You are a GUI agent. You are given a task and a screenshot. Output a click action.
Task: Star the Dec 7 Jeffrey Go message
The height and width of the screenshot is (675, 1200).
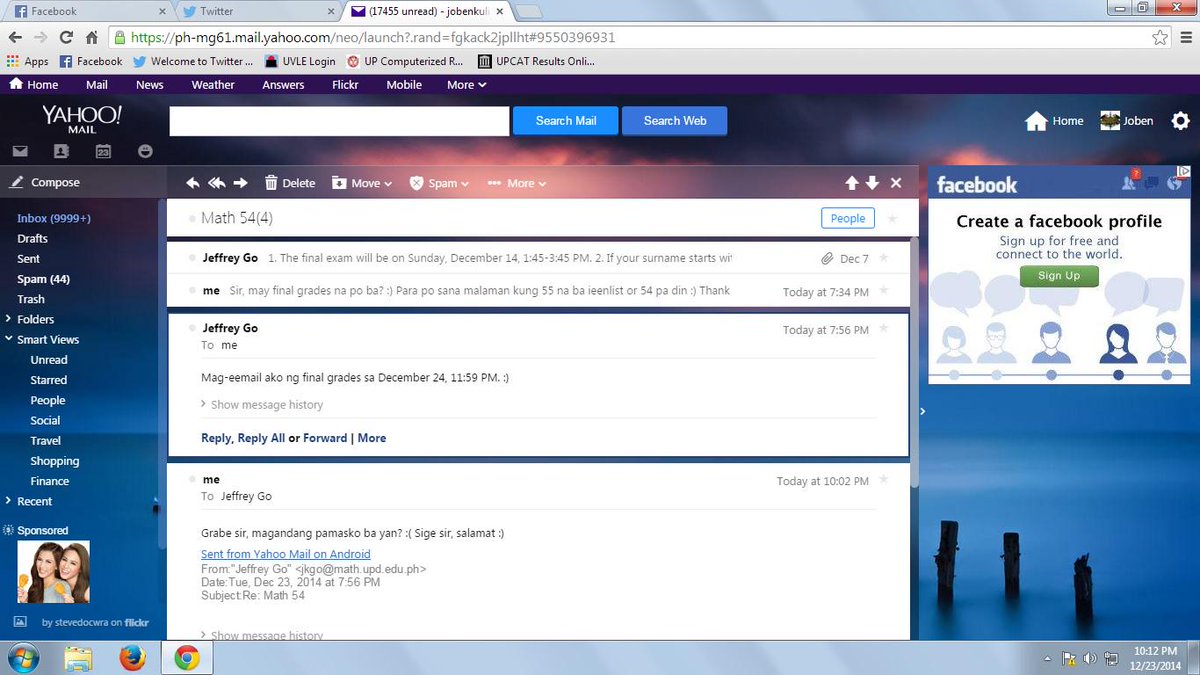[883, 258]
